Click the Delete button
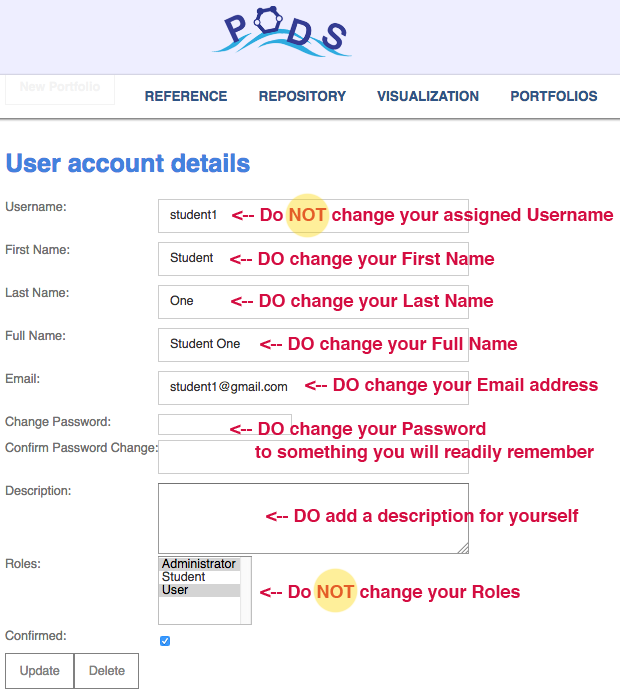 click(x=107, y=671)
